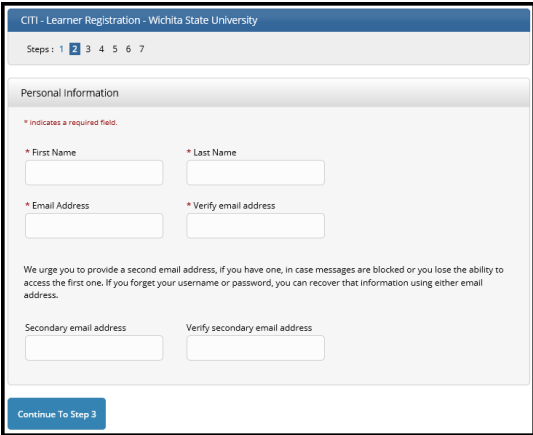The image size is (533, 435).
Task: Click the 'Last Name' label
Action: [214, 153]
